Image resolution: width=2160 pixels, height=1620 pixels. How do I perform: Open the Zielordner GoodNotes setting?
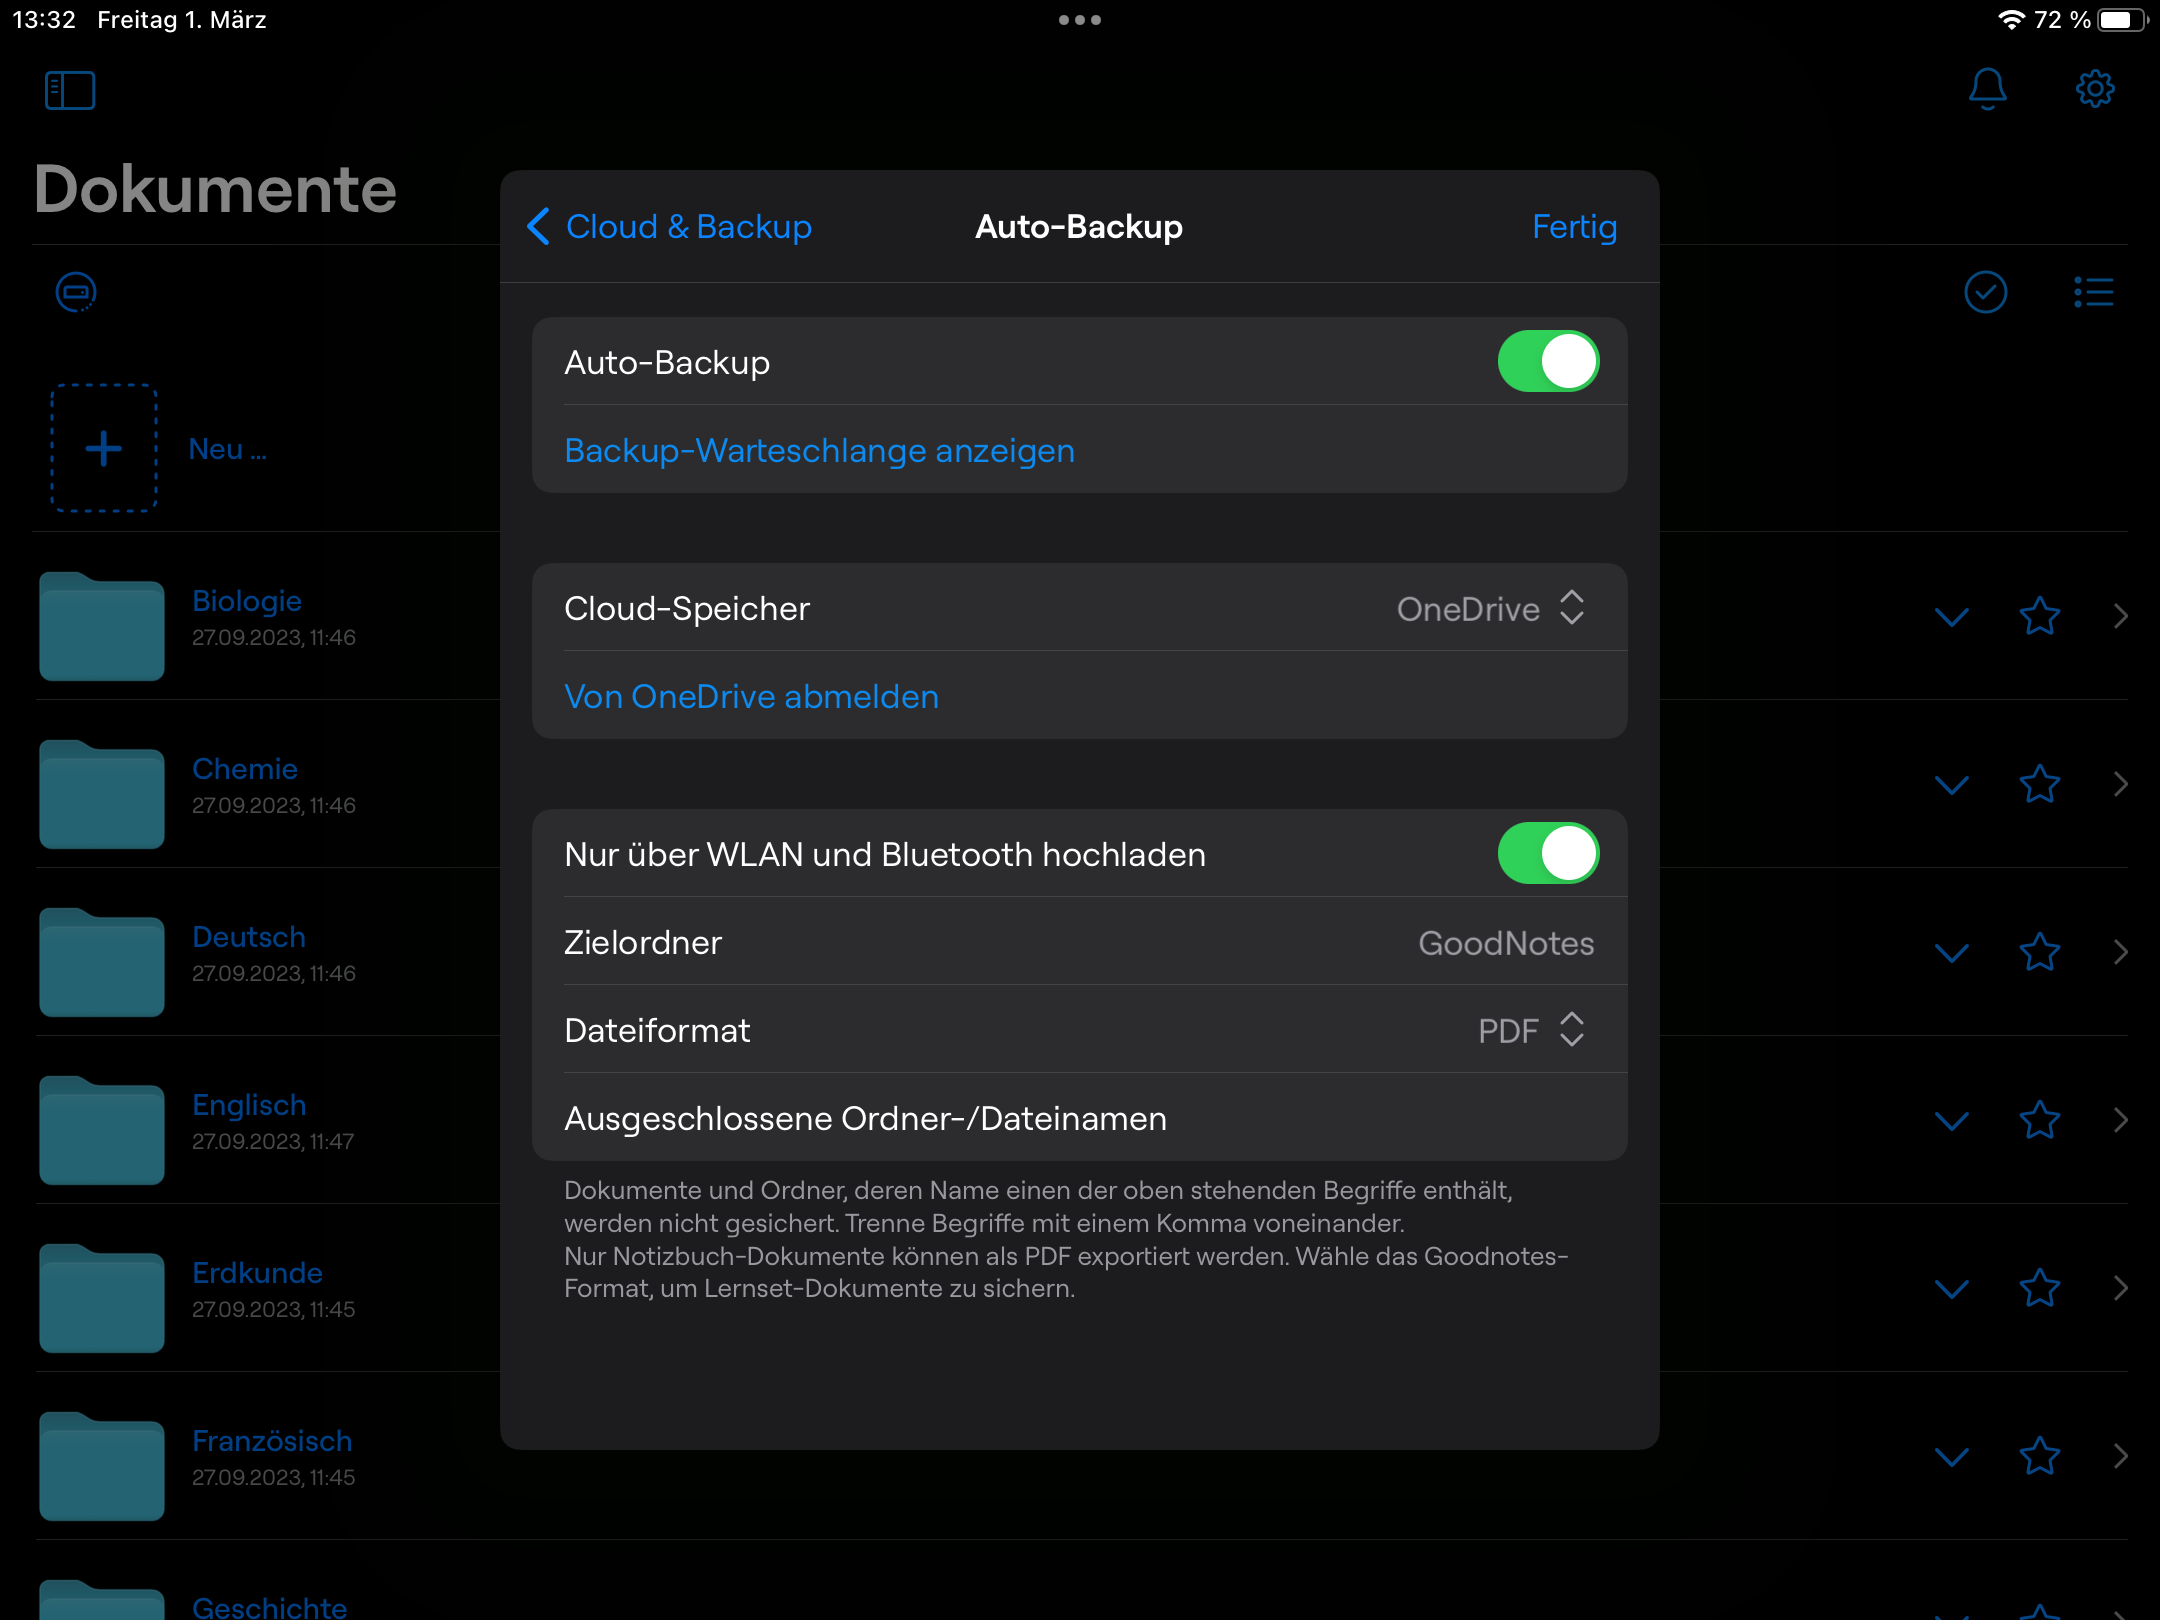point(1080,942)
